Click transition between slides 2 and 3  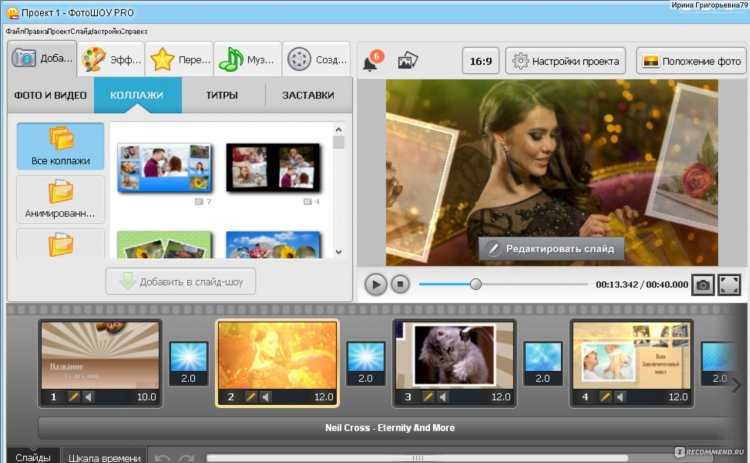(x=366, y=363)
